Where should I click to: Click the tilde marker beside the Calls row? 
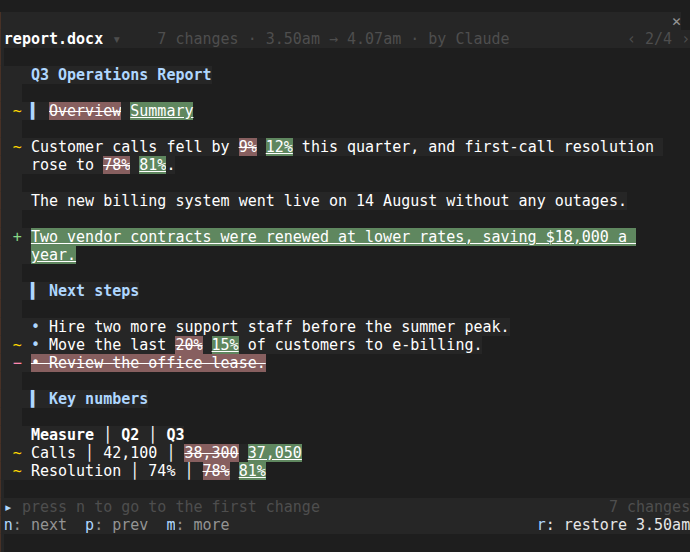(17, 453)
